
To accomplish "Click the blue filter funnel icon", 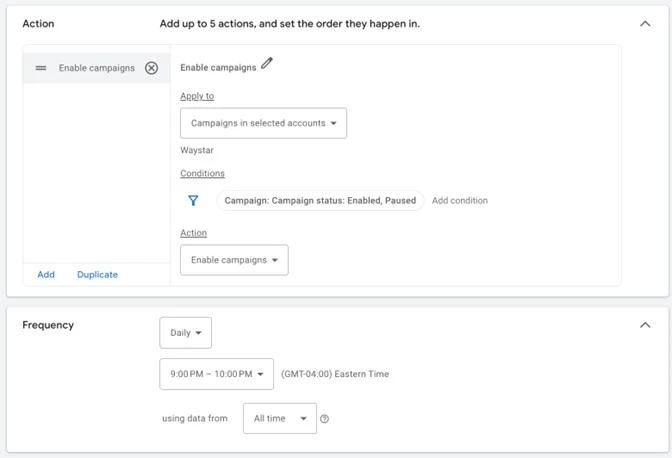I will [x=193, y=201].
